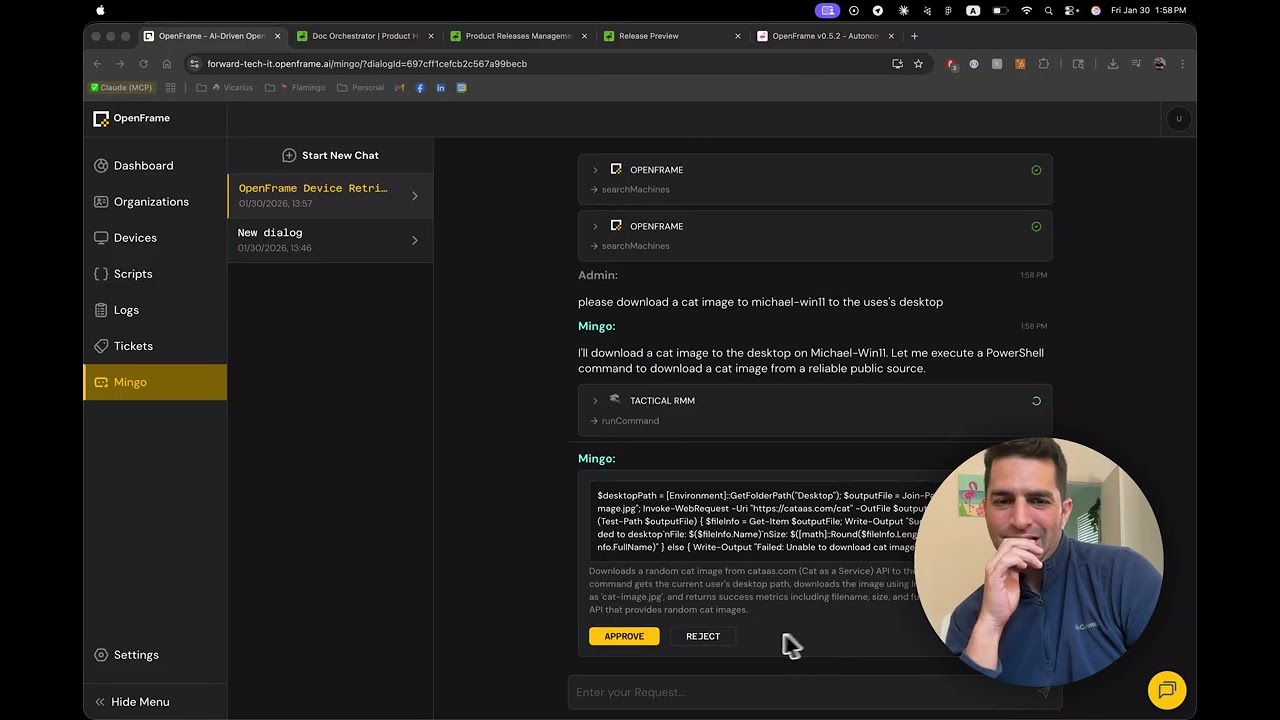Viewport: 1280px width, 720px height.
Task: Open the Apple menu
Action: pos(100,11)
